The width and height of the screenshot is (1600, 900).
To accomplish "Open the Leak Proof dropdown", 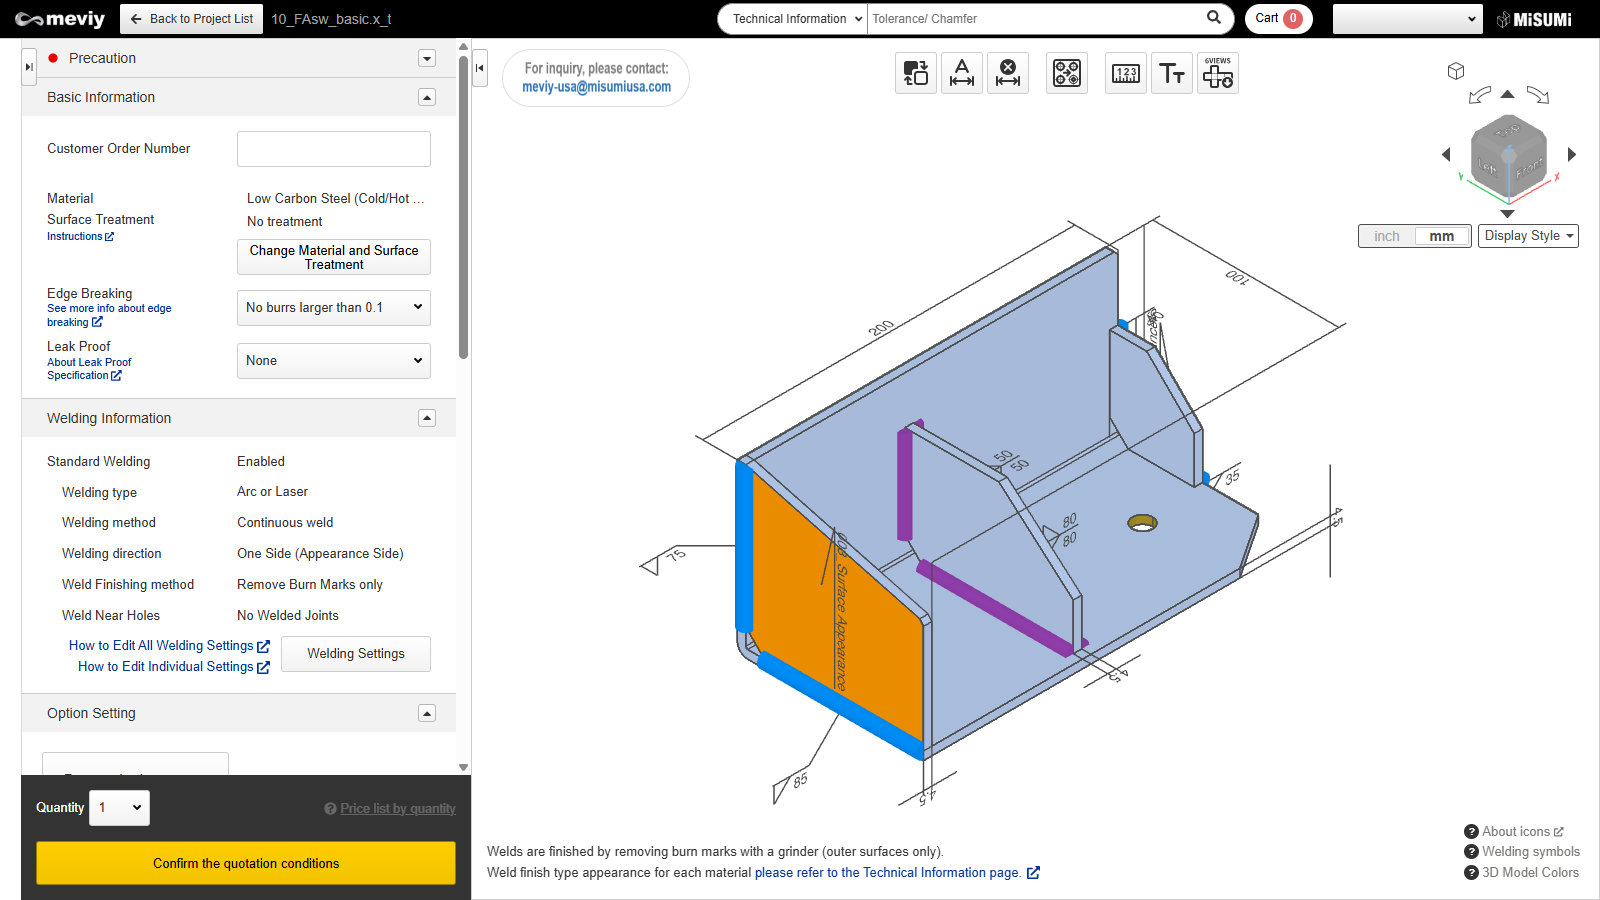I will (x=334, y=361).
